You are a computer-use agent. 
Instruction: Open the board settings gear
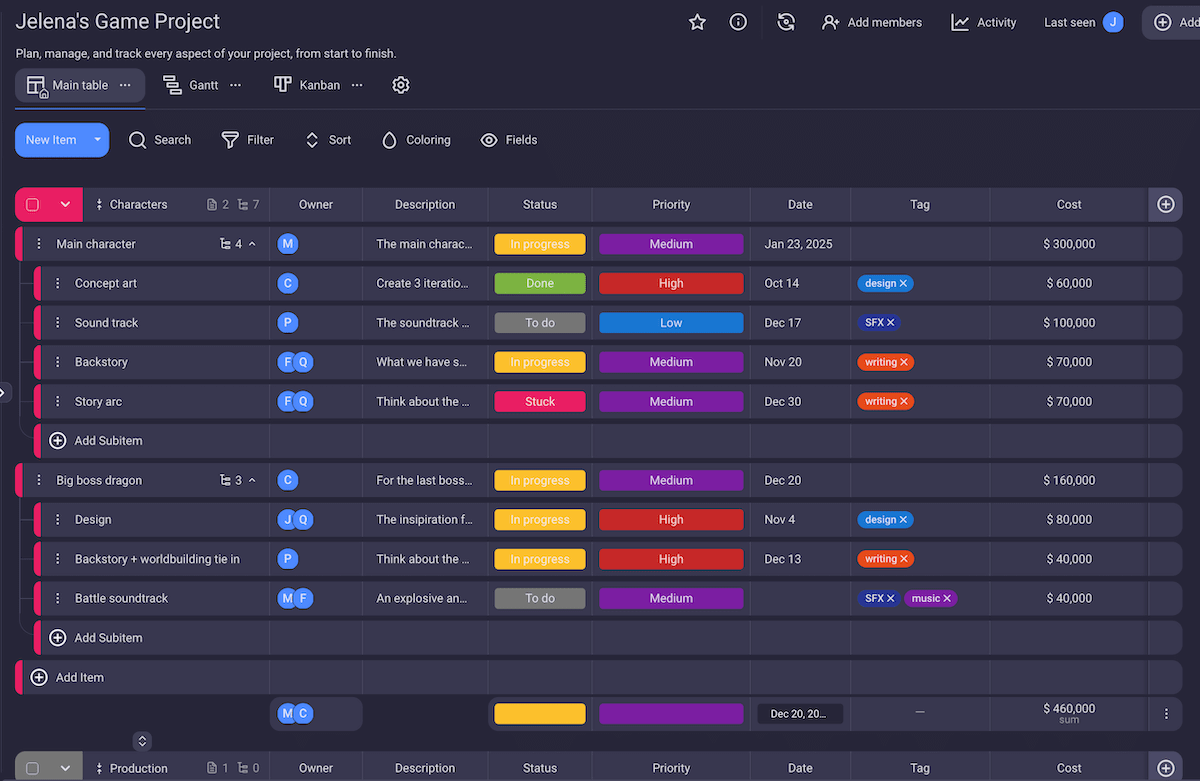click(x=401, y=85)
